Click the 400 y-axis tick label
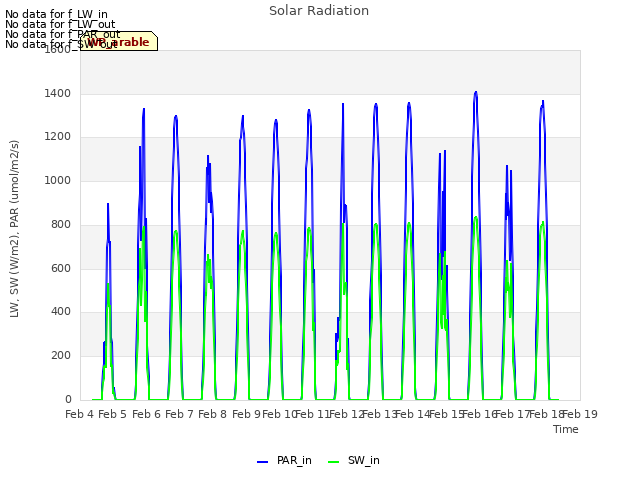Image resolution: width=640 pixels, height=480 pixels. pos(61,312)
